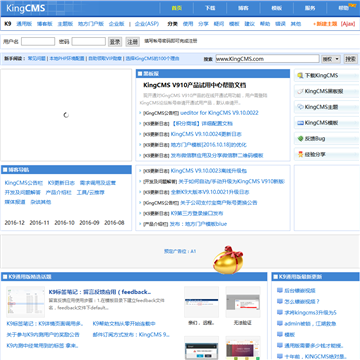Open K9标签笔记：留言反馈应用 (feedback.. title
This screenshot has height=360, width=360.
pyautogui.click(x=100, y=292)
